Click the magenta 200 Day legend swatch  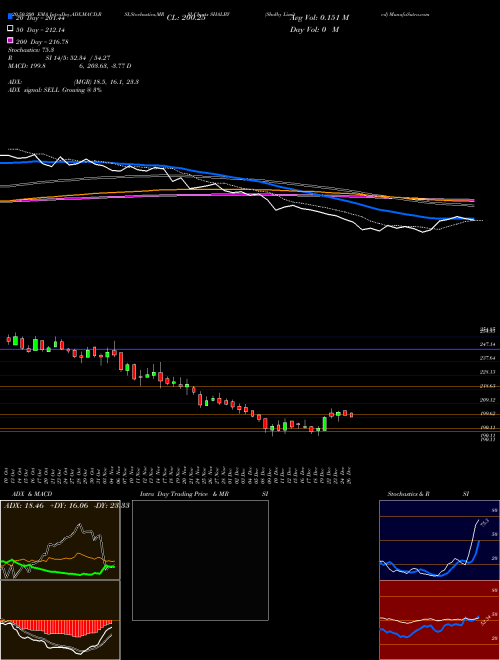[10, 41]
